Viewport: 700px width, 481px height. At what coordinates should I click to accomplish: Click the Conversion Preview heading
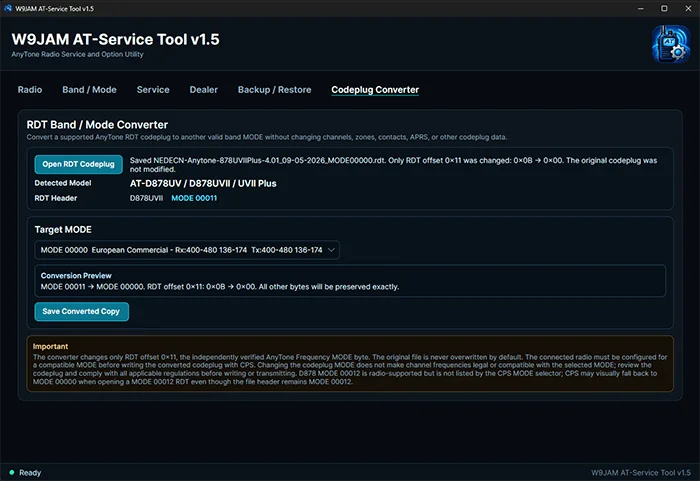pyautogui.click(x=76, y=276)
